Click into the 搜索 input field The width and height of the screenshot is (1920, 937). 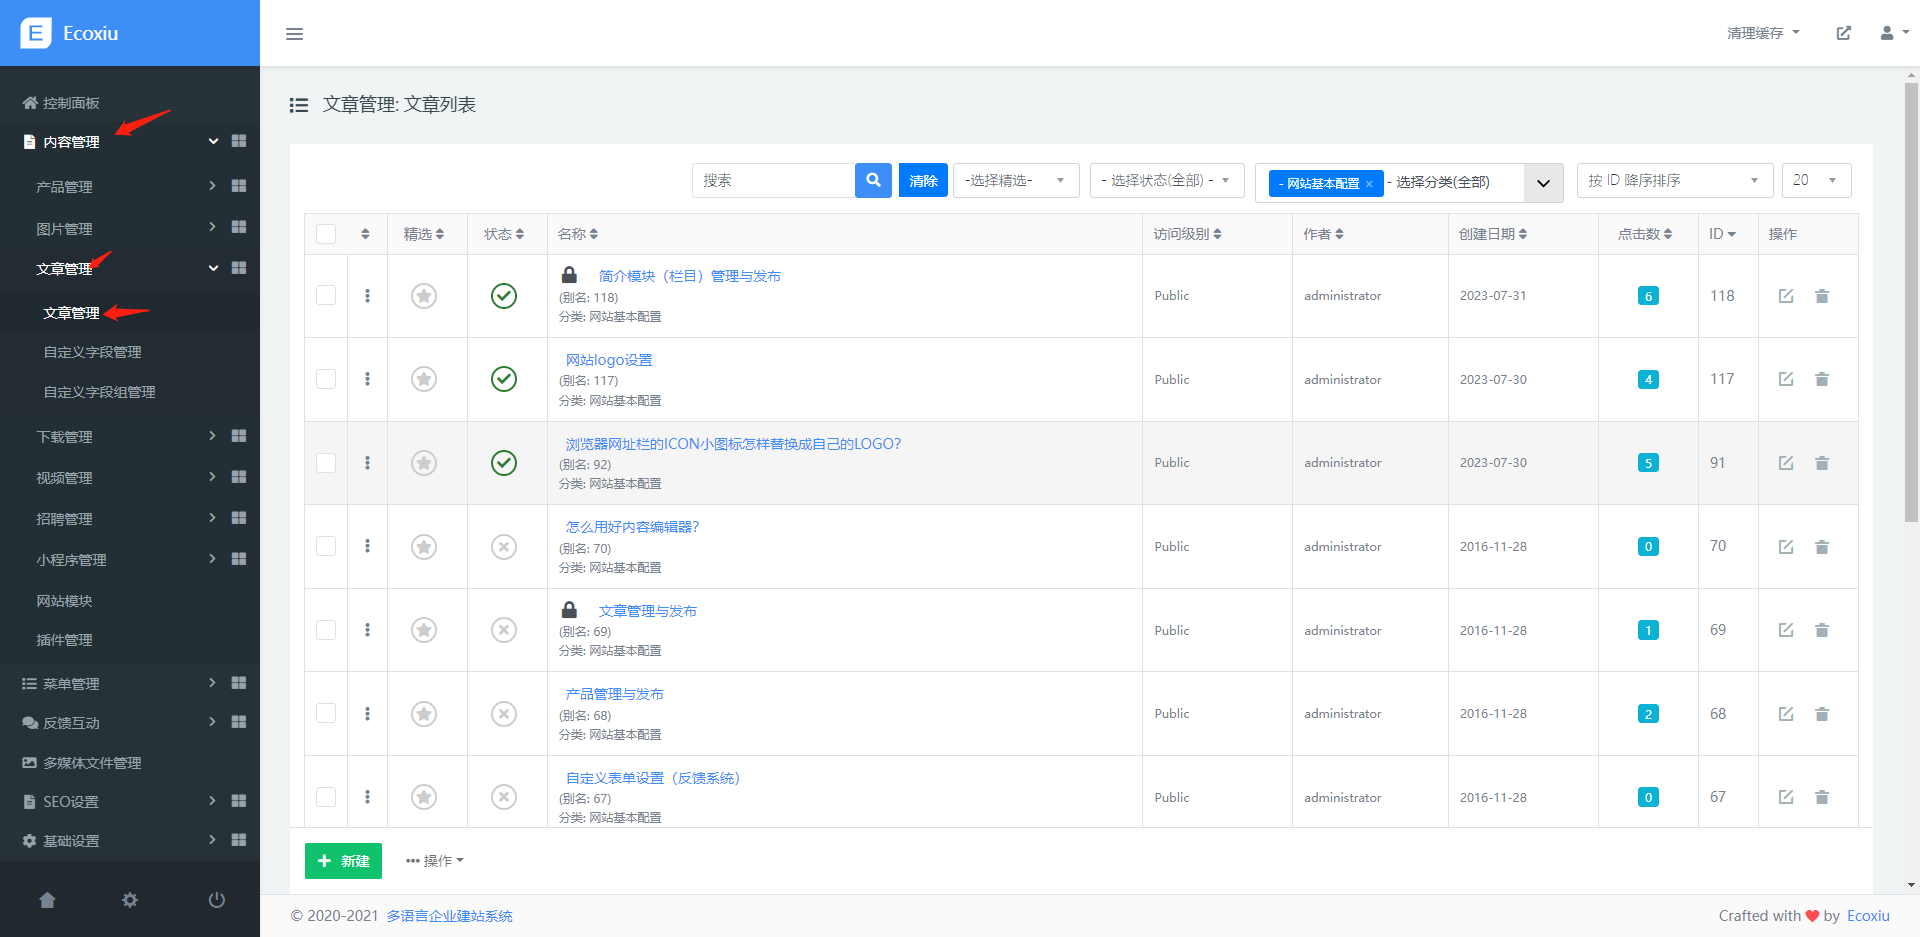click(773, 181)
